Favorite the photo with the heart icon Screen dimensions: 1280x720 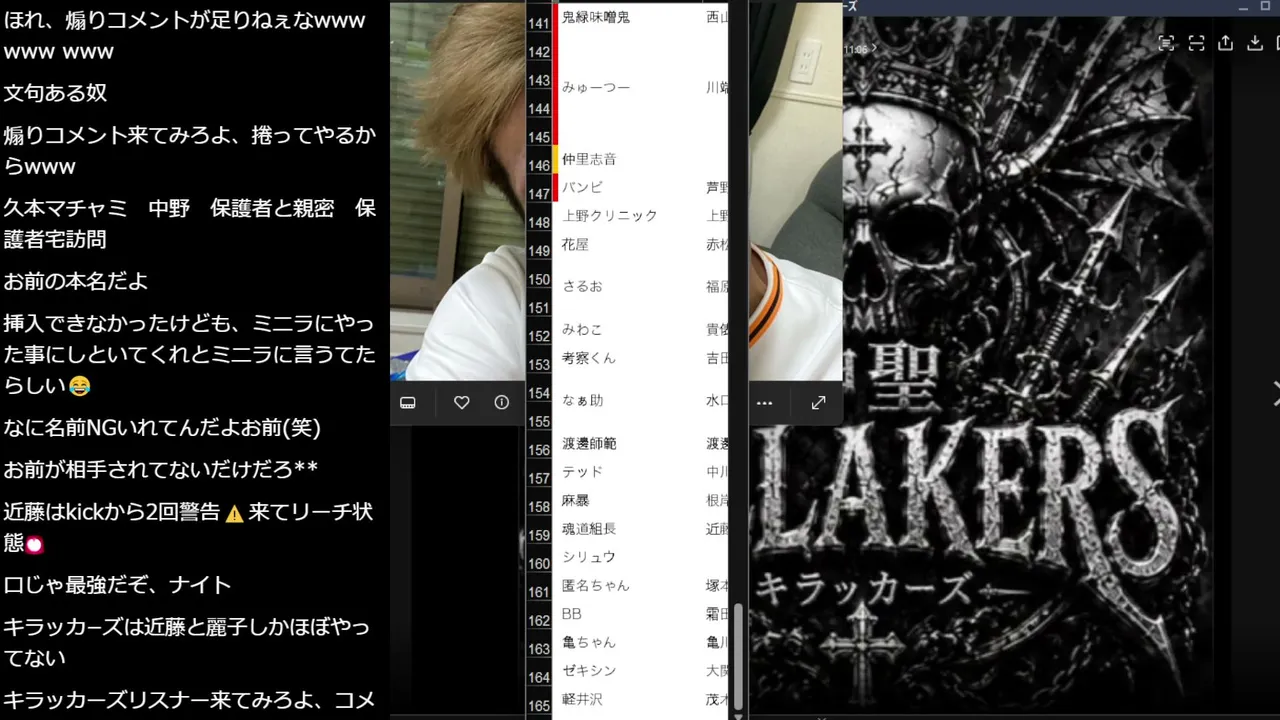pyautogui.click(x=461, y=403)
